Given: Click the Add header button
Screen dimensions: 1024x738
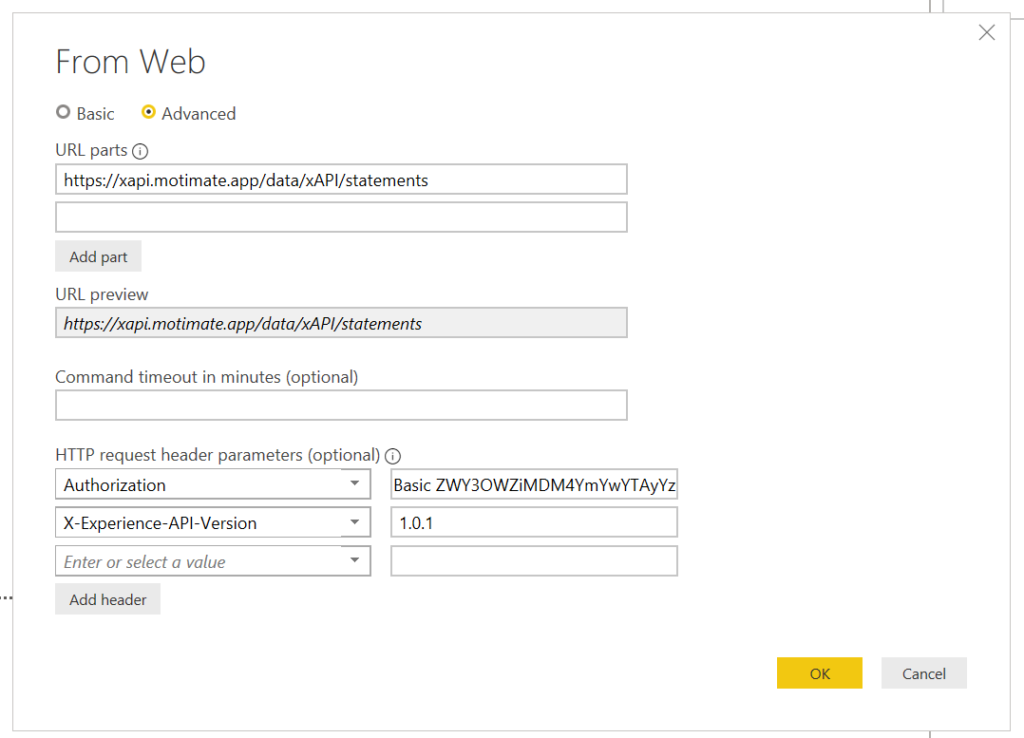Looking at the screenshot, I should point(108,600).
